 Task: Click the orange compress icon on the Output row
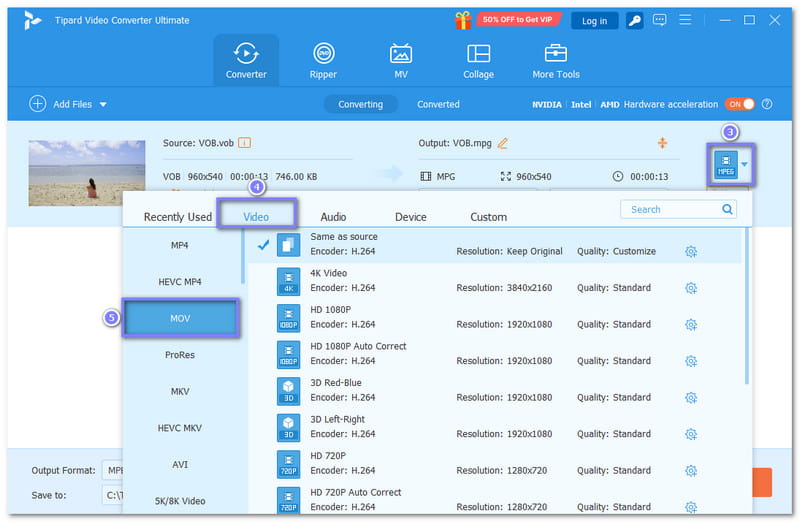(662, 143)
